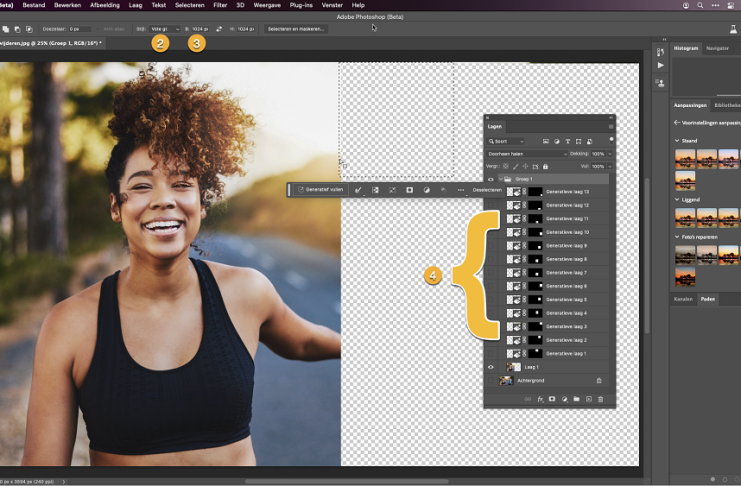Open the Vul fill dropdown arrow
The image size is (741, 486).
pyautogui.click(x=610, y=166)
